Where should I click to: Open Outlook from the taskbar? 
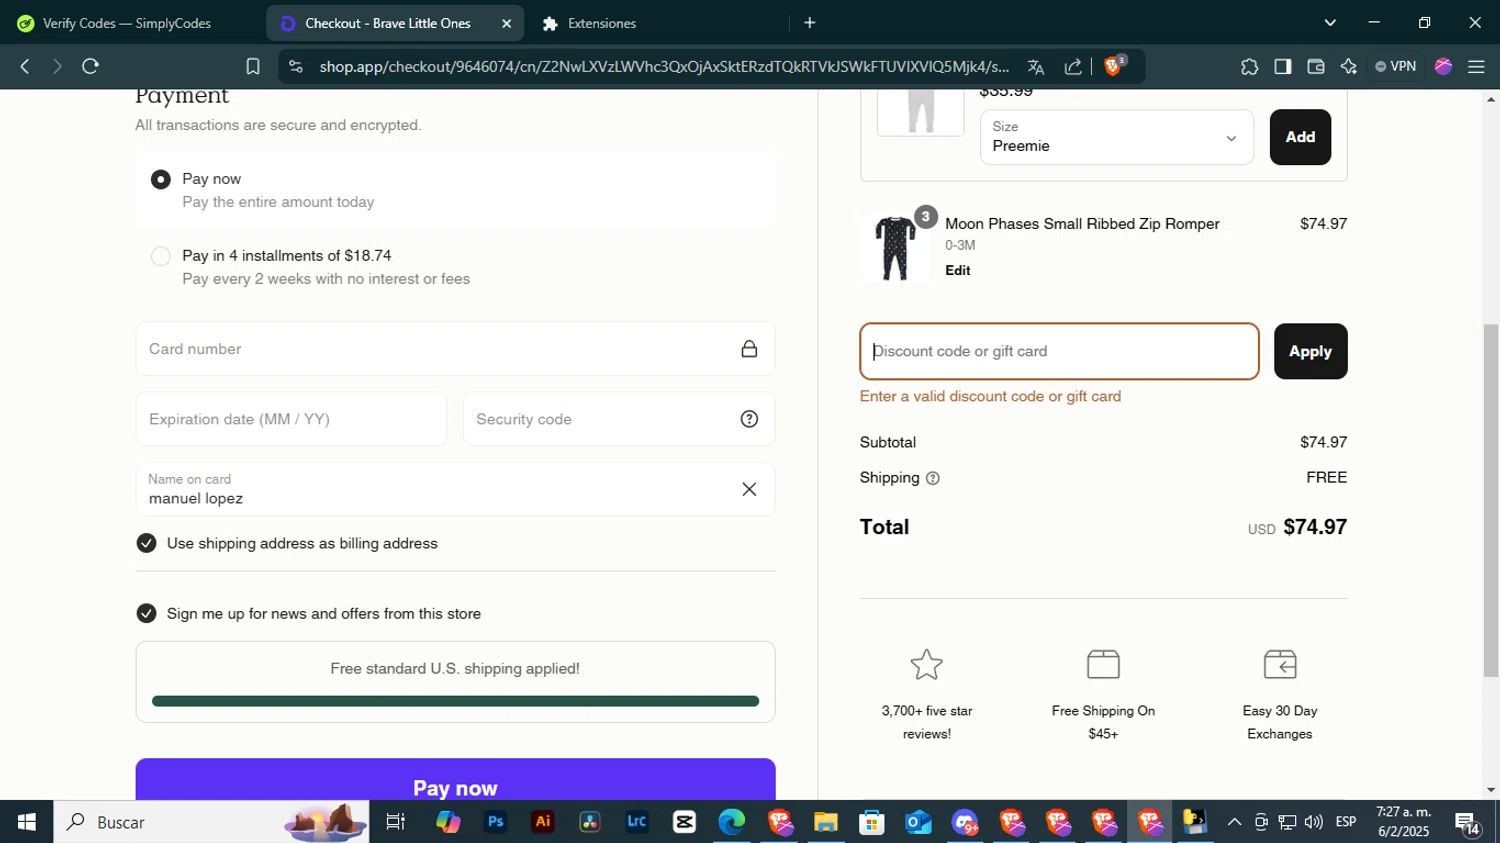coord(918,822)
